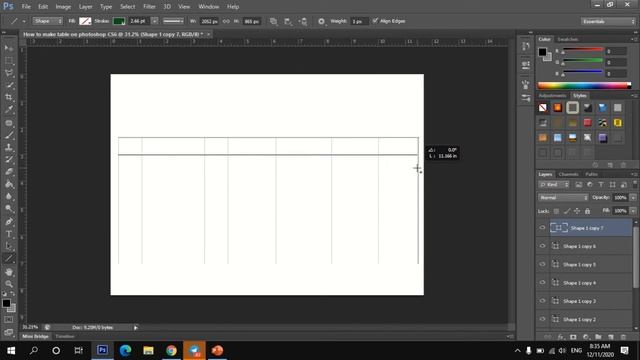Click the Shape 1 copy 7 layer thumbnail
640x360 pixels.
pyautogui.click(x=559, y=228)
